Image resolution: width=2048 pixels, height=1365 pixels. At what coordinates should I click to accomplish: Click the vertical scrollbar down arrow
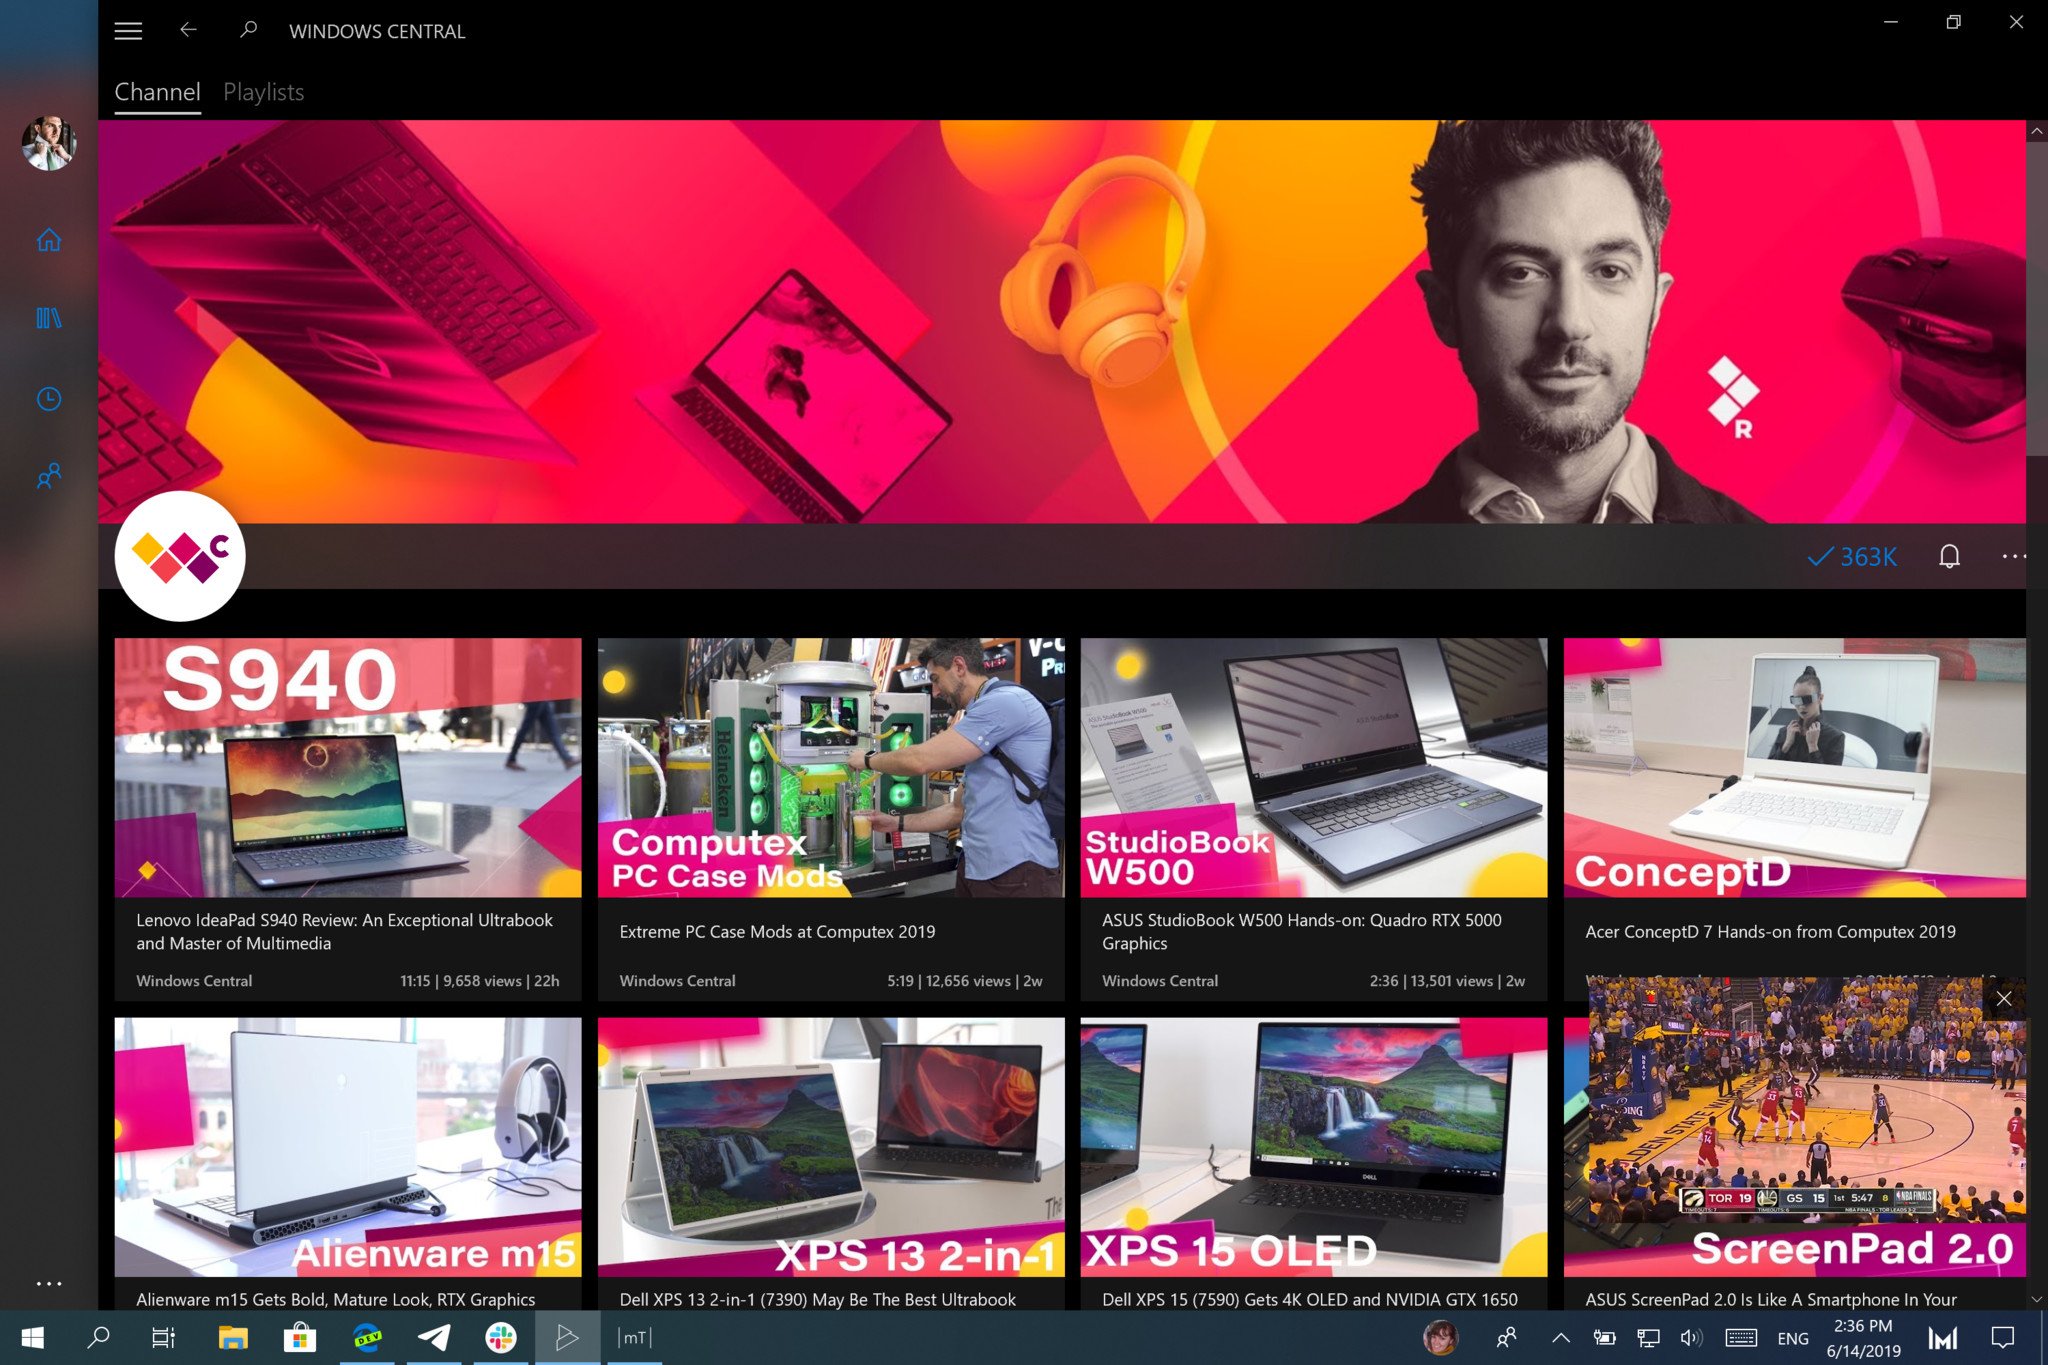pos(2036,1299)
